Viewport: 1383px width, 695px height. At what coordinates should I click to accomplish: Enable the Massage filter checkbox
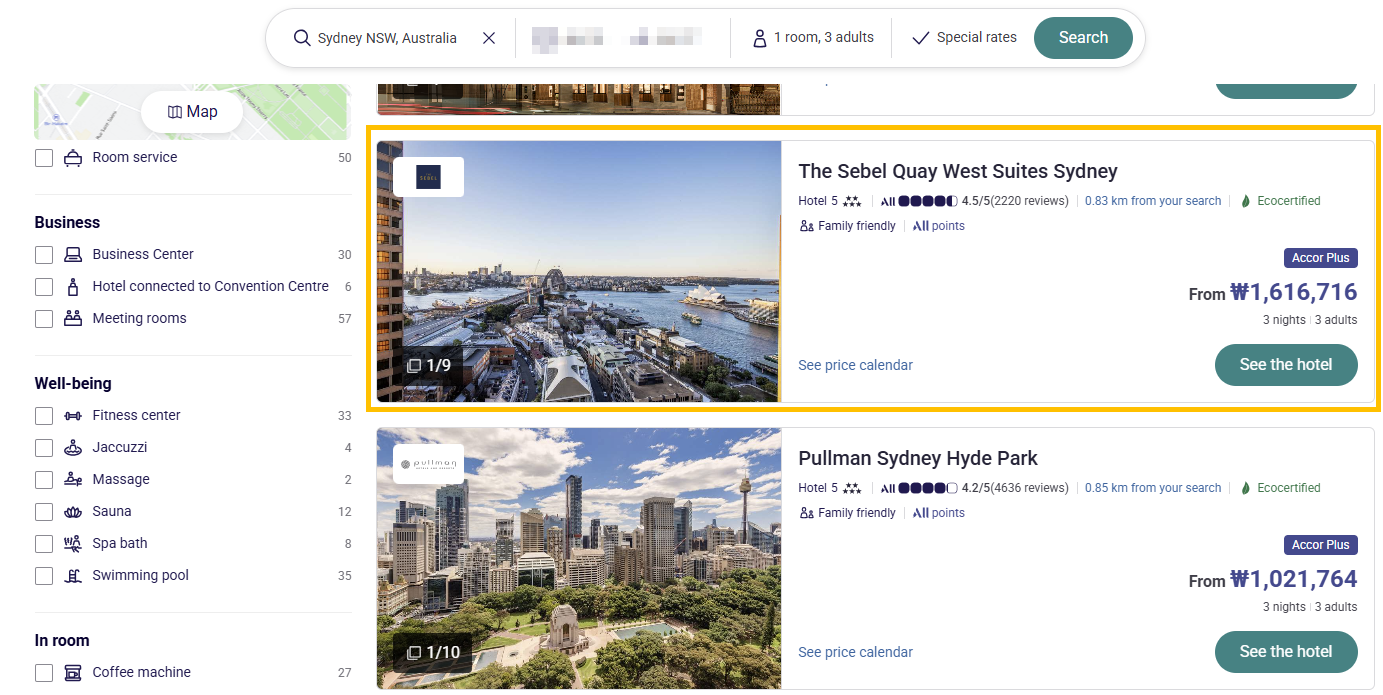44,480
